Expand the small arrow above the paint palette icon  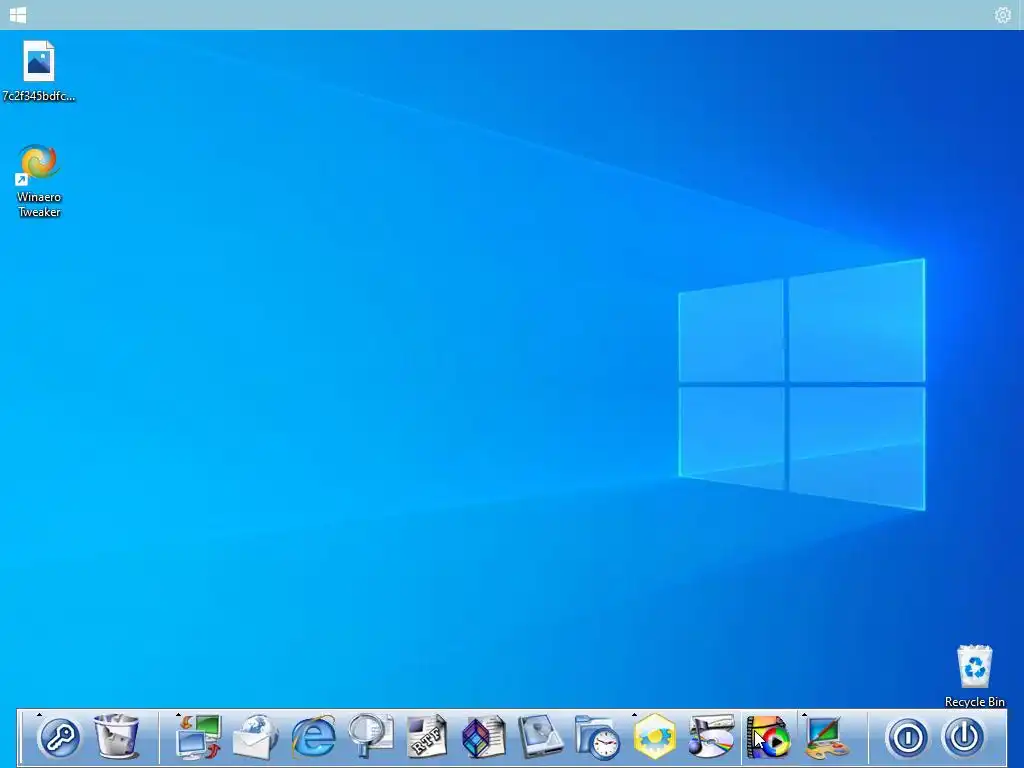coord(805,715)
